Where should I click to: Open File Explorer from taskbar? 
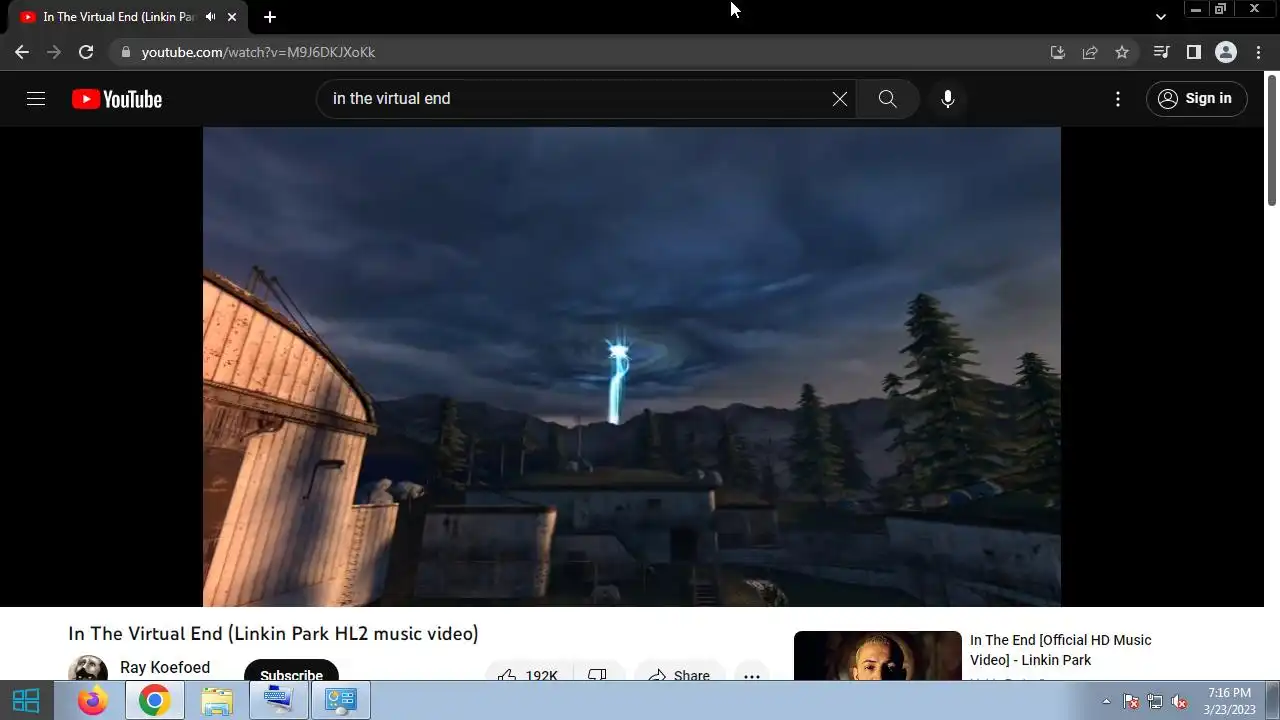point(217,701)
